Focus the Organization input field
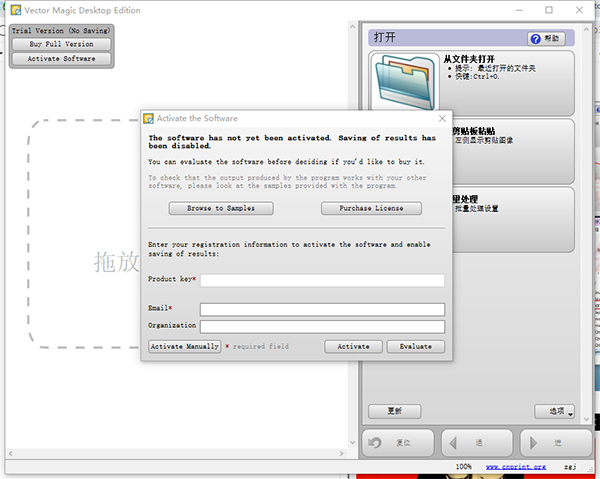600x479 pixels. point(322,326)
